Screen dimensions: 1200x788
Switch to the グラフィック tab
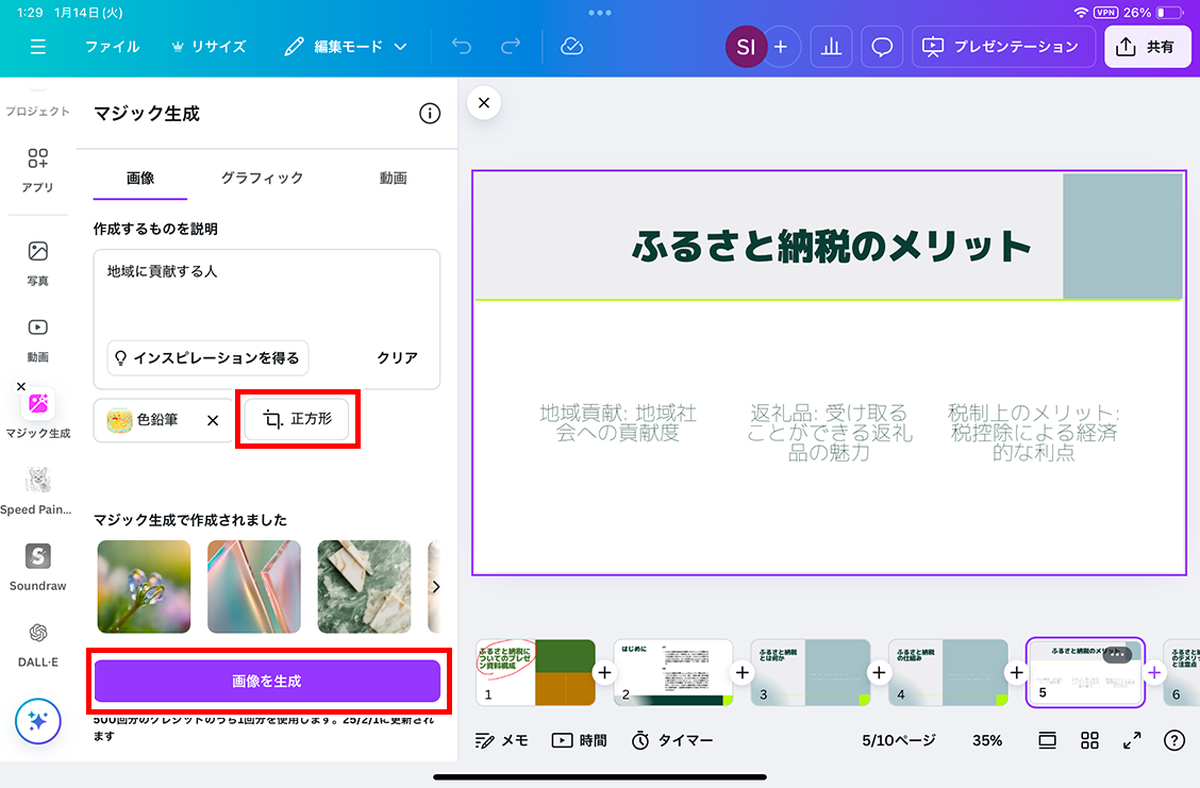[262, 178]
